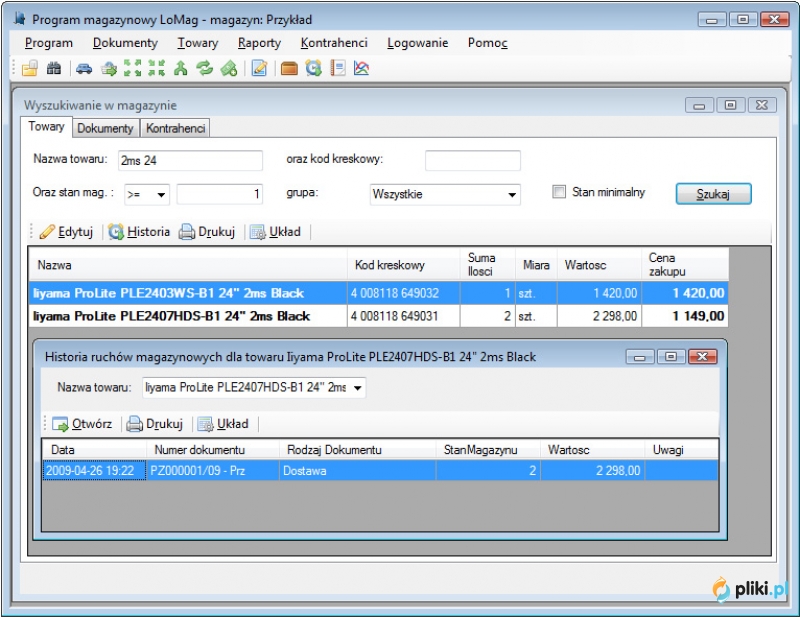Screen dimensions: 800x617
Task: Click the Historia label in results toolbar
Action: pyautogui.click(x=148, y=232)
